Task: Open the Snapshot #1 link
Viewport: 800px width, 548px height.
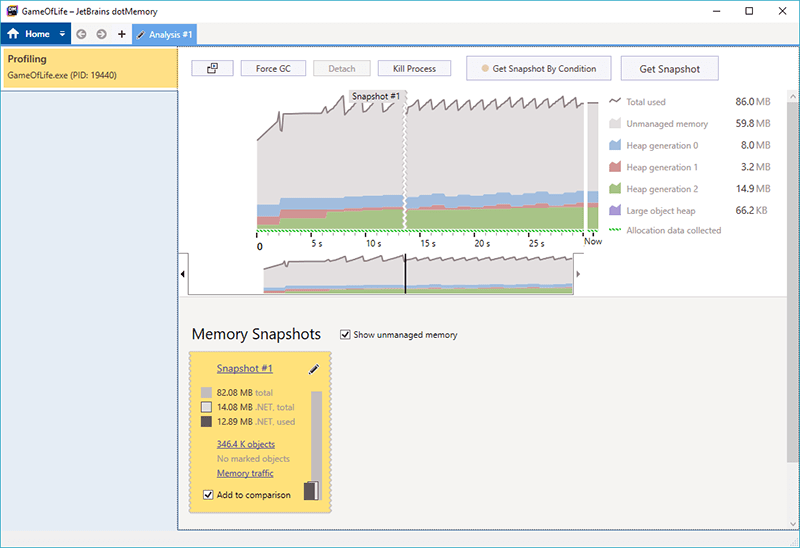Action: pyautogui.click(x=244, y=369)
